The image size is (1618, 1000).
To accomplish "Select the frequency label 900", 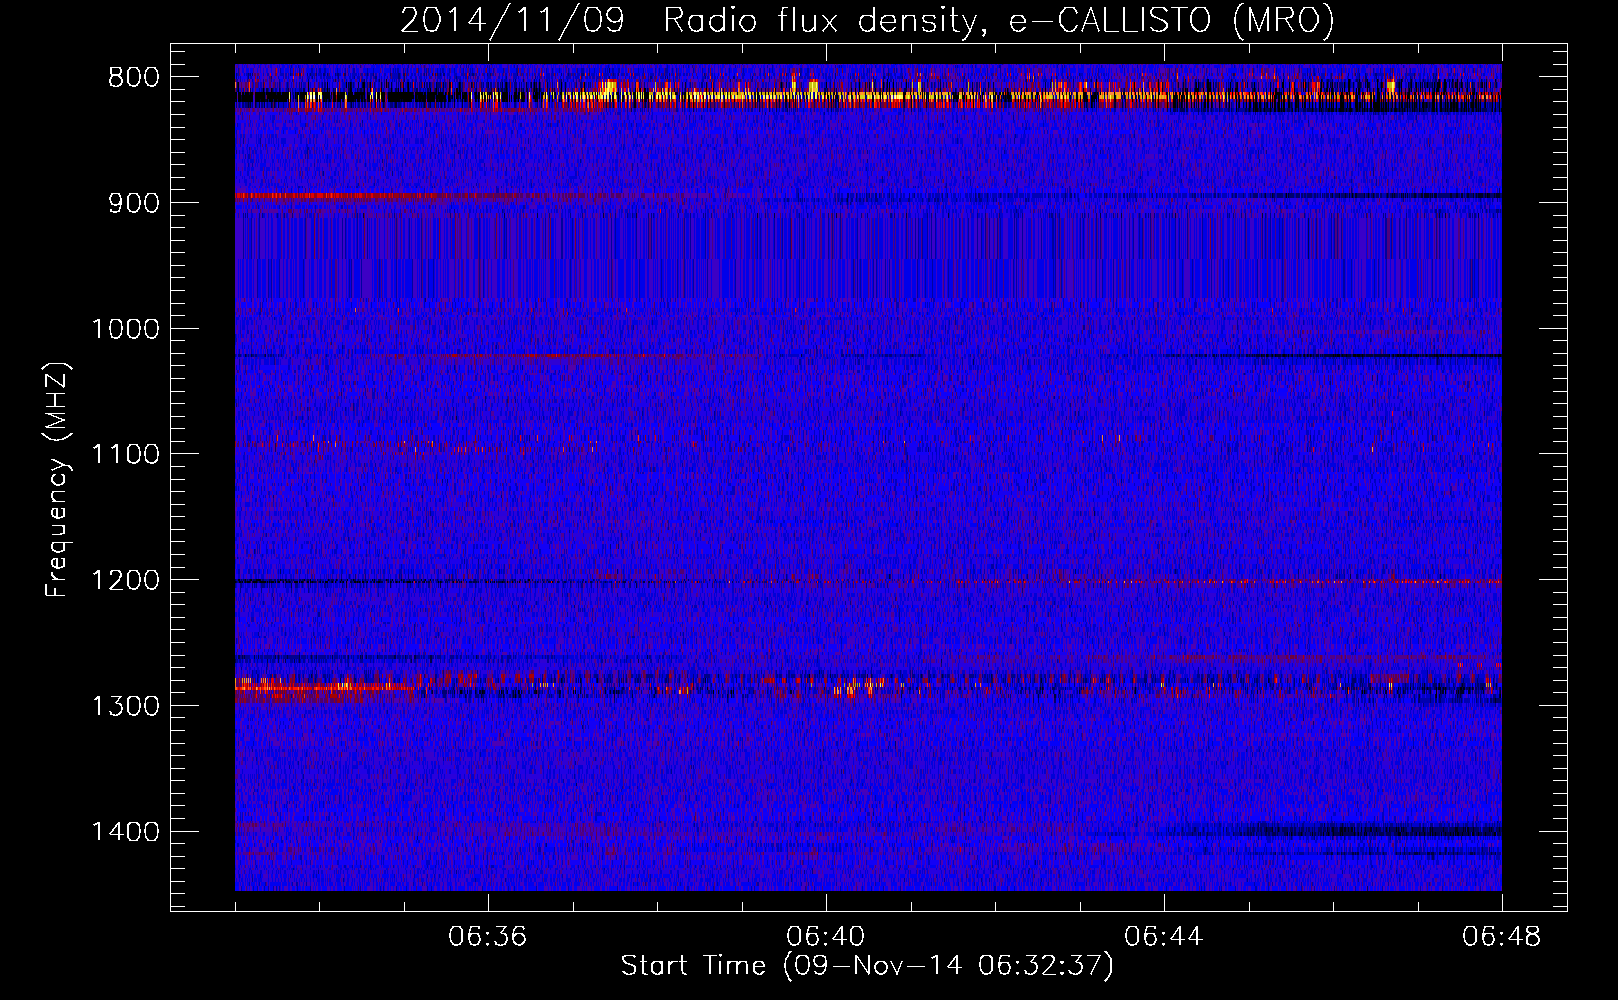I will coord(134,203).
